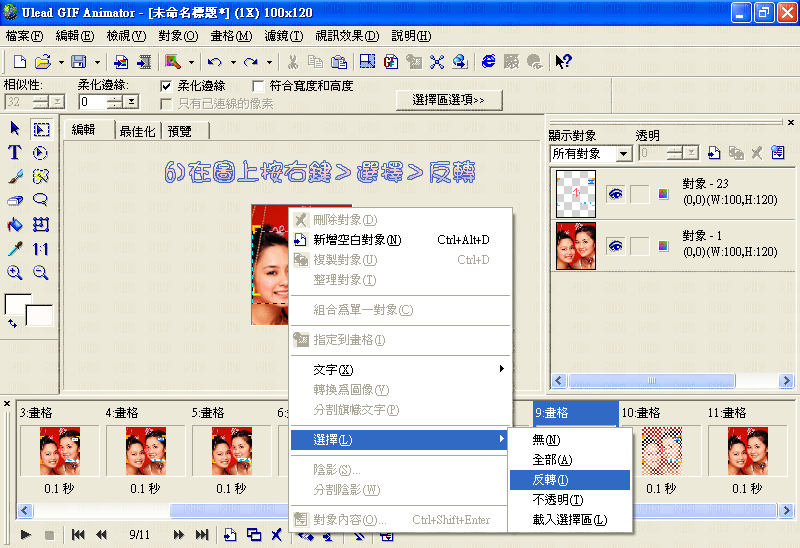This screenshot has width=800, height=548.
Task: Click the next frame button
Action: [x=178, y=534]
